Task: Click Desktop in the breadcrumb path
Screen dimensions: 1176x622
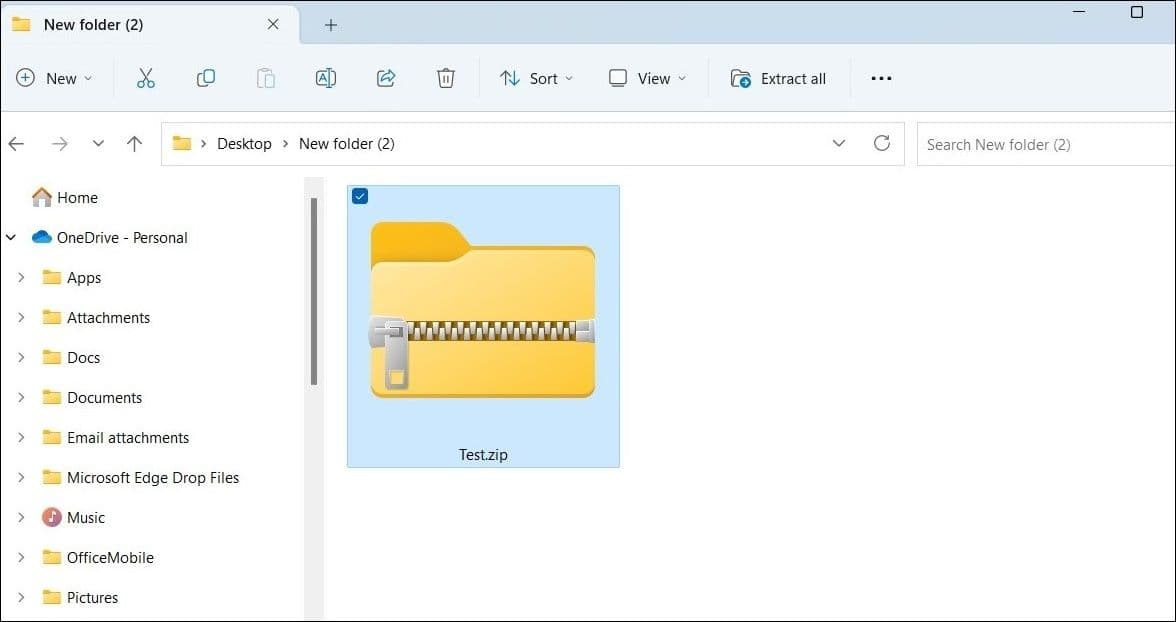Action: pyautogui.click(x=244, y=143)
